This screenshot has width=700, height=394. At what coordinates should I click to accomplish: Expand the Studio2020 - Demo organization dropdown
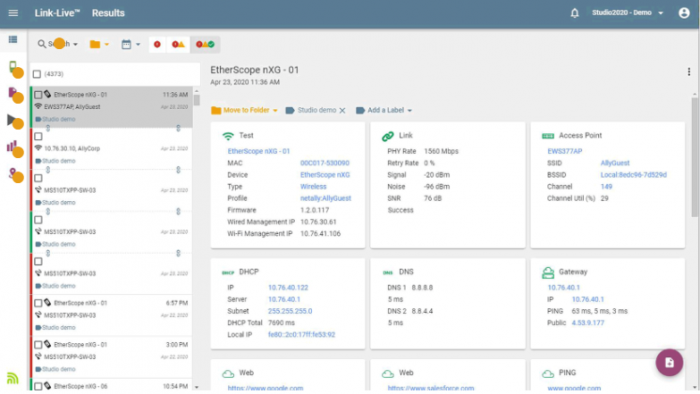pyautogui.click(x=627, y=13)
